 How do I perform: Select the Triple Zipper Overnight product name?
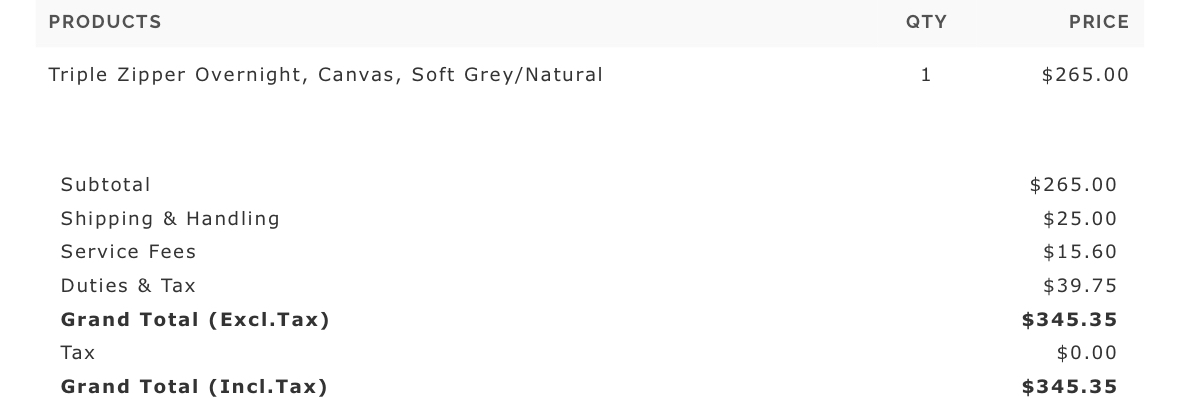325,75
